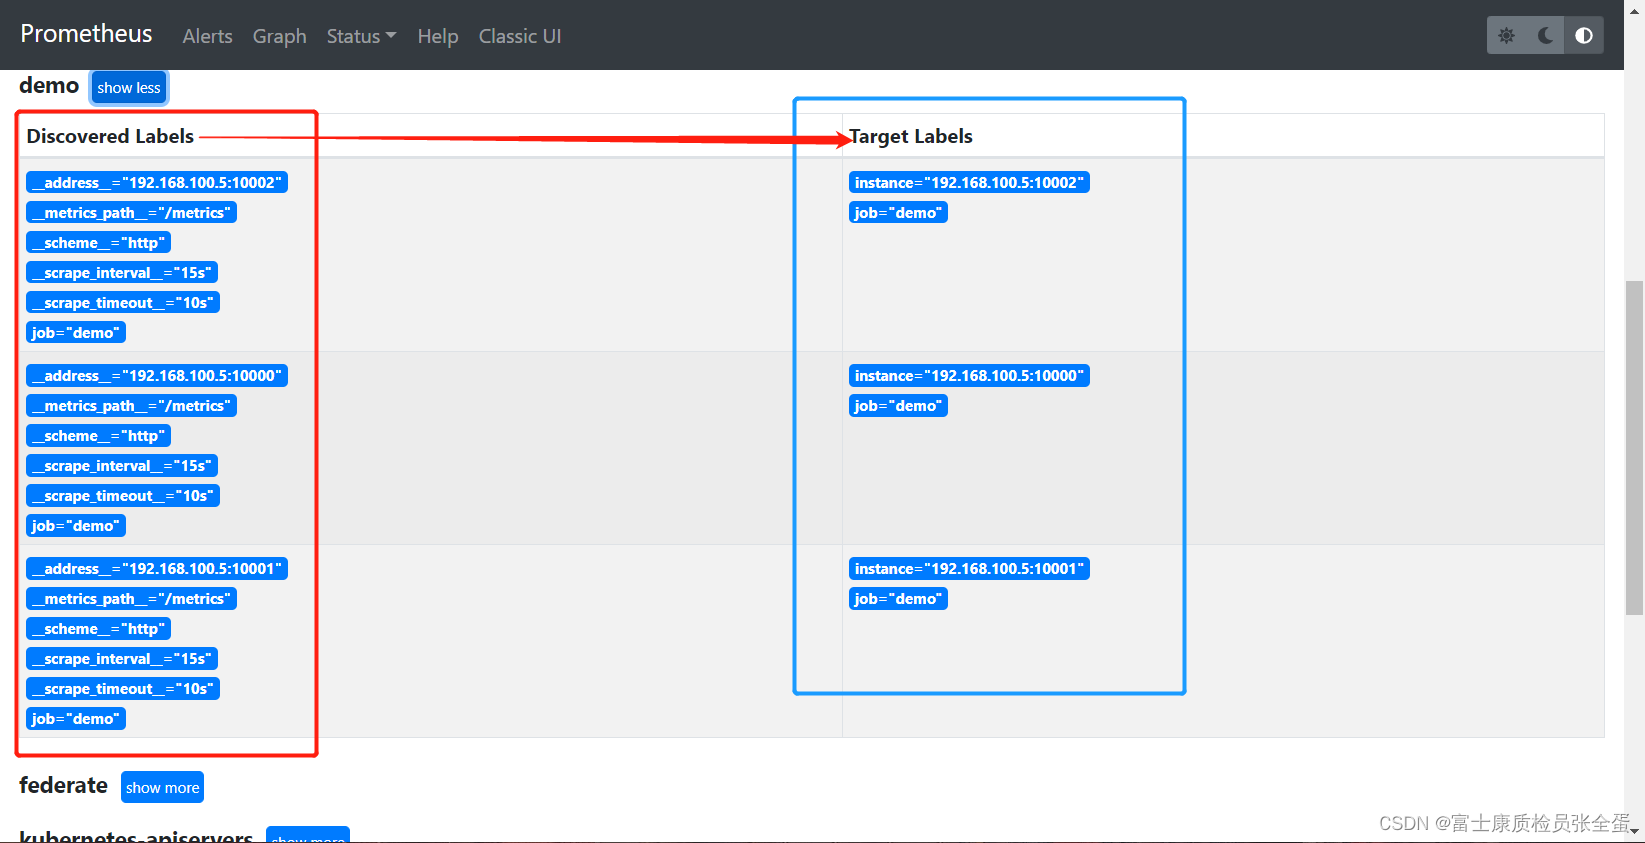
Task: Click the page vertical scrollbar
Action: (x=1634, y=447)
